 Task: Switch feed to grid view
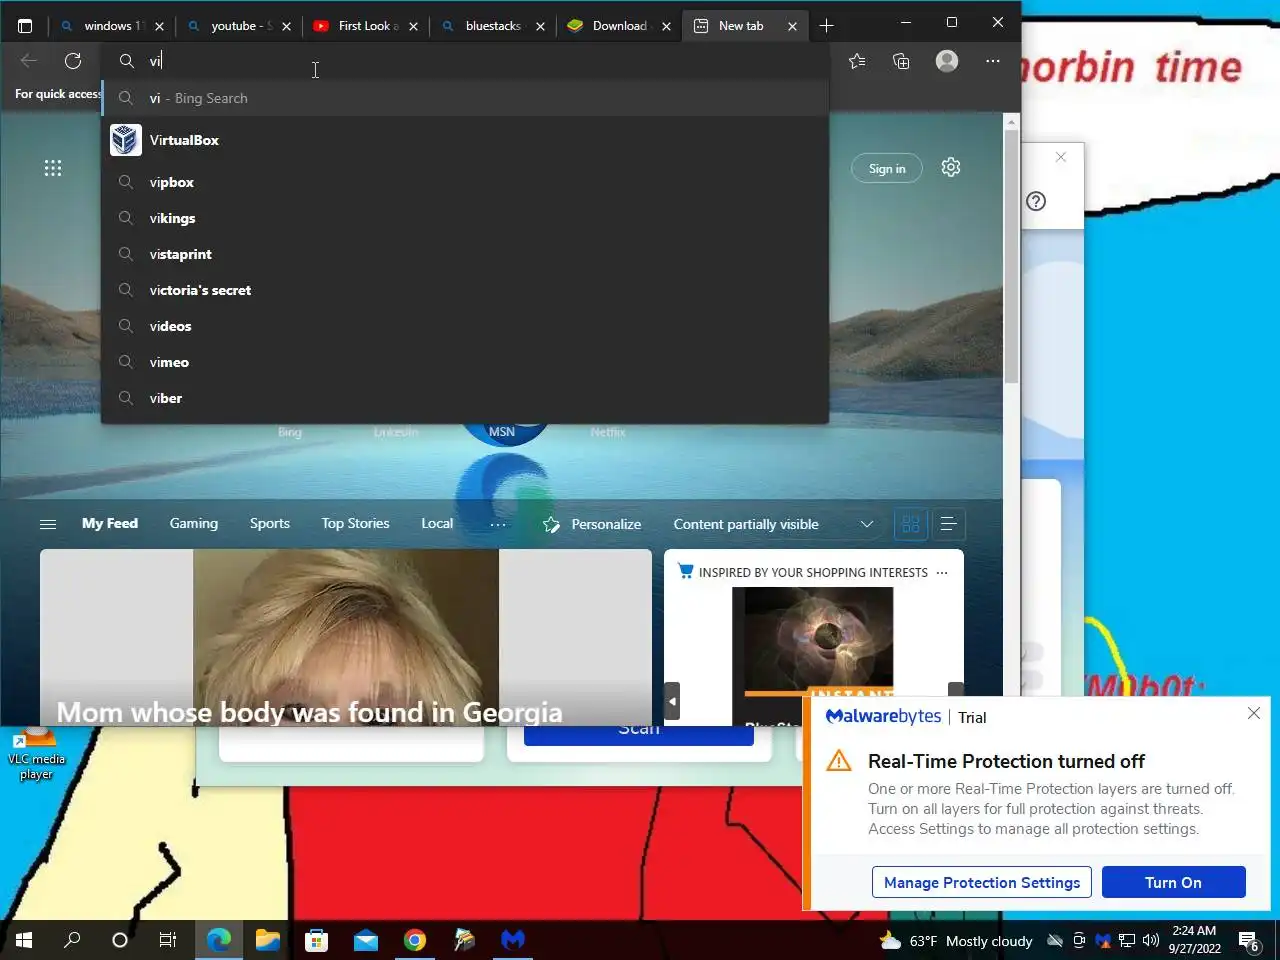coord(911,524)
